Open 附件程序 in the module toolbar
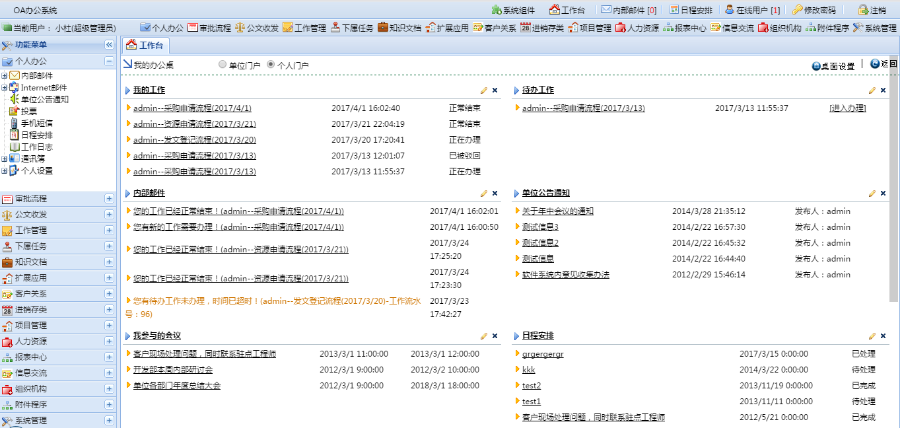Image resolution: width=900 pixels, height=428 pixels. pos(827,28)
